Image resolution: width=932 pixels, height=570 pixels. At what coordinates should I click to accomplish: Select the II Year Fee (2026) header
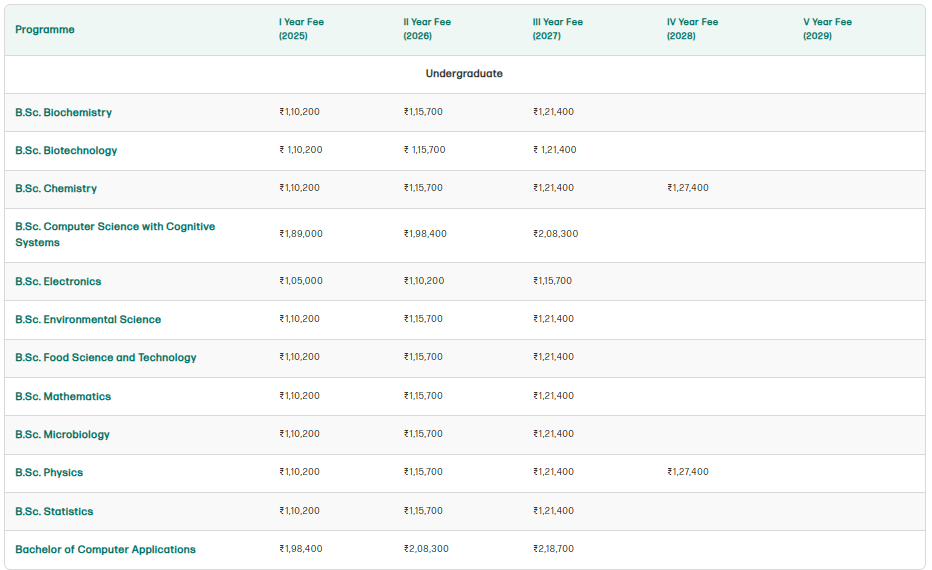(x=426, y=29)
